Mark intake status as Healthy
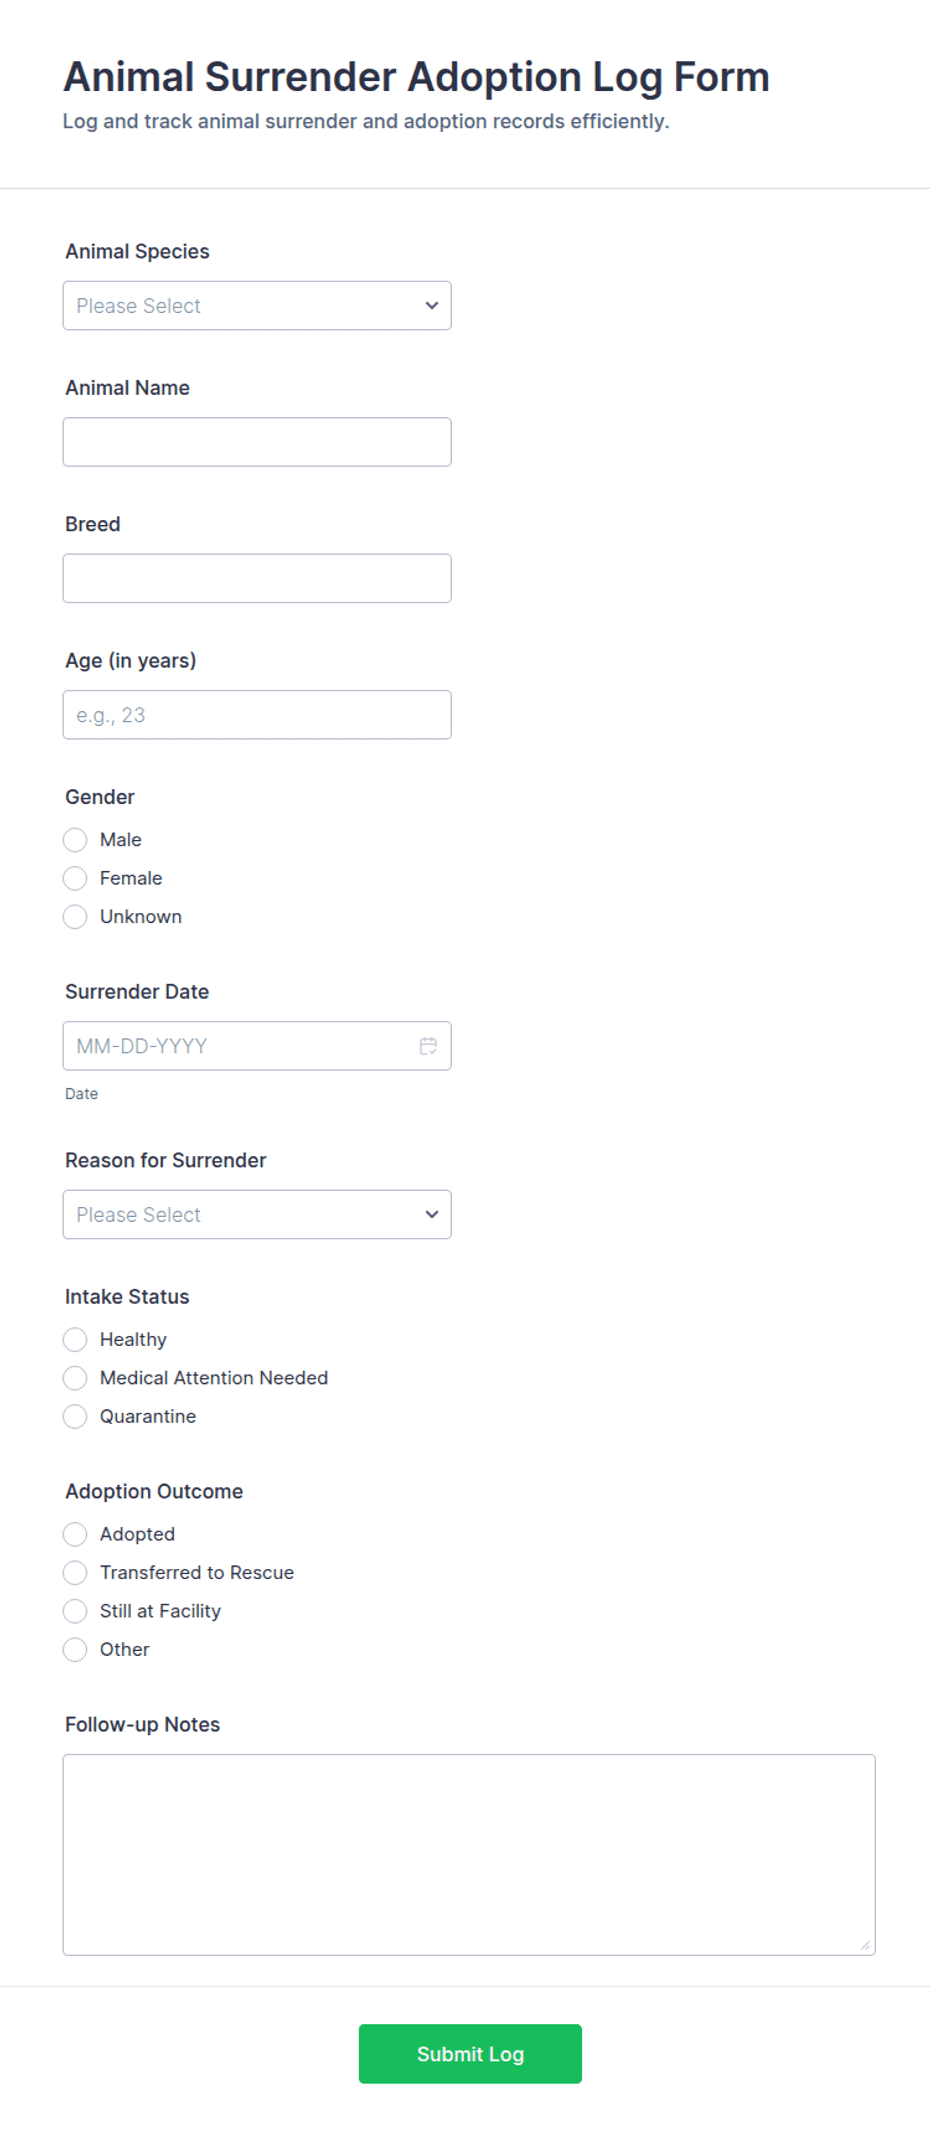Screen dimensions: 930x2133 [75, 1339]
